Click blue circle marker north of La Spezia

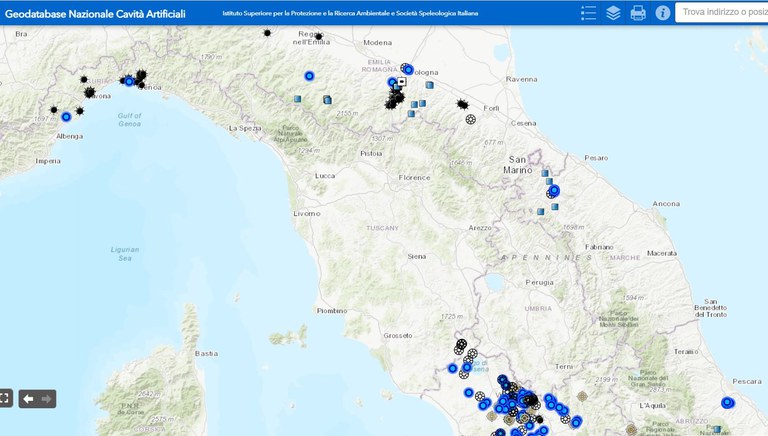click(309, 75)
